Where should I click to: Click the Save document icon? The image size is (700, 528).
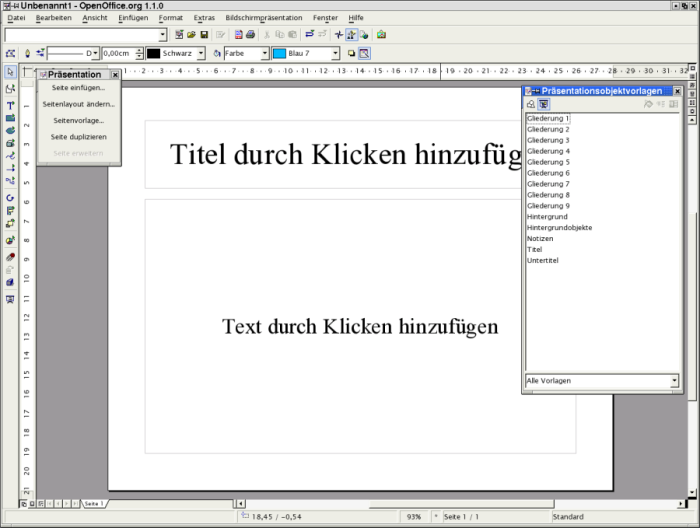click(204, 35)
